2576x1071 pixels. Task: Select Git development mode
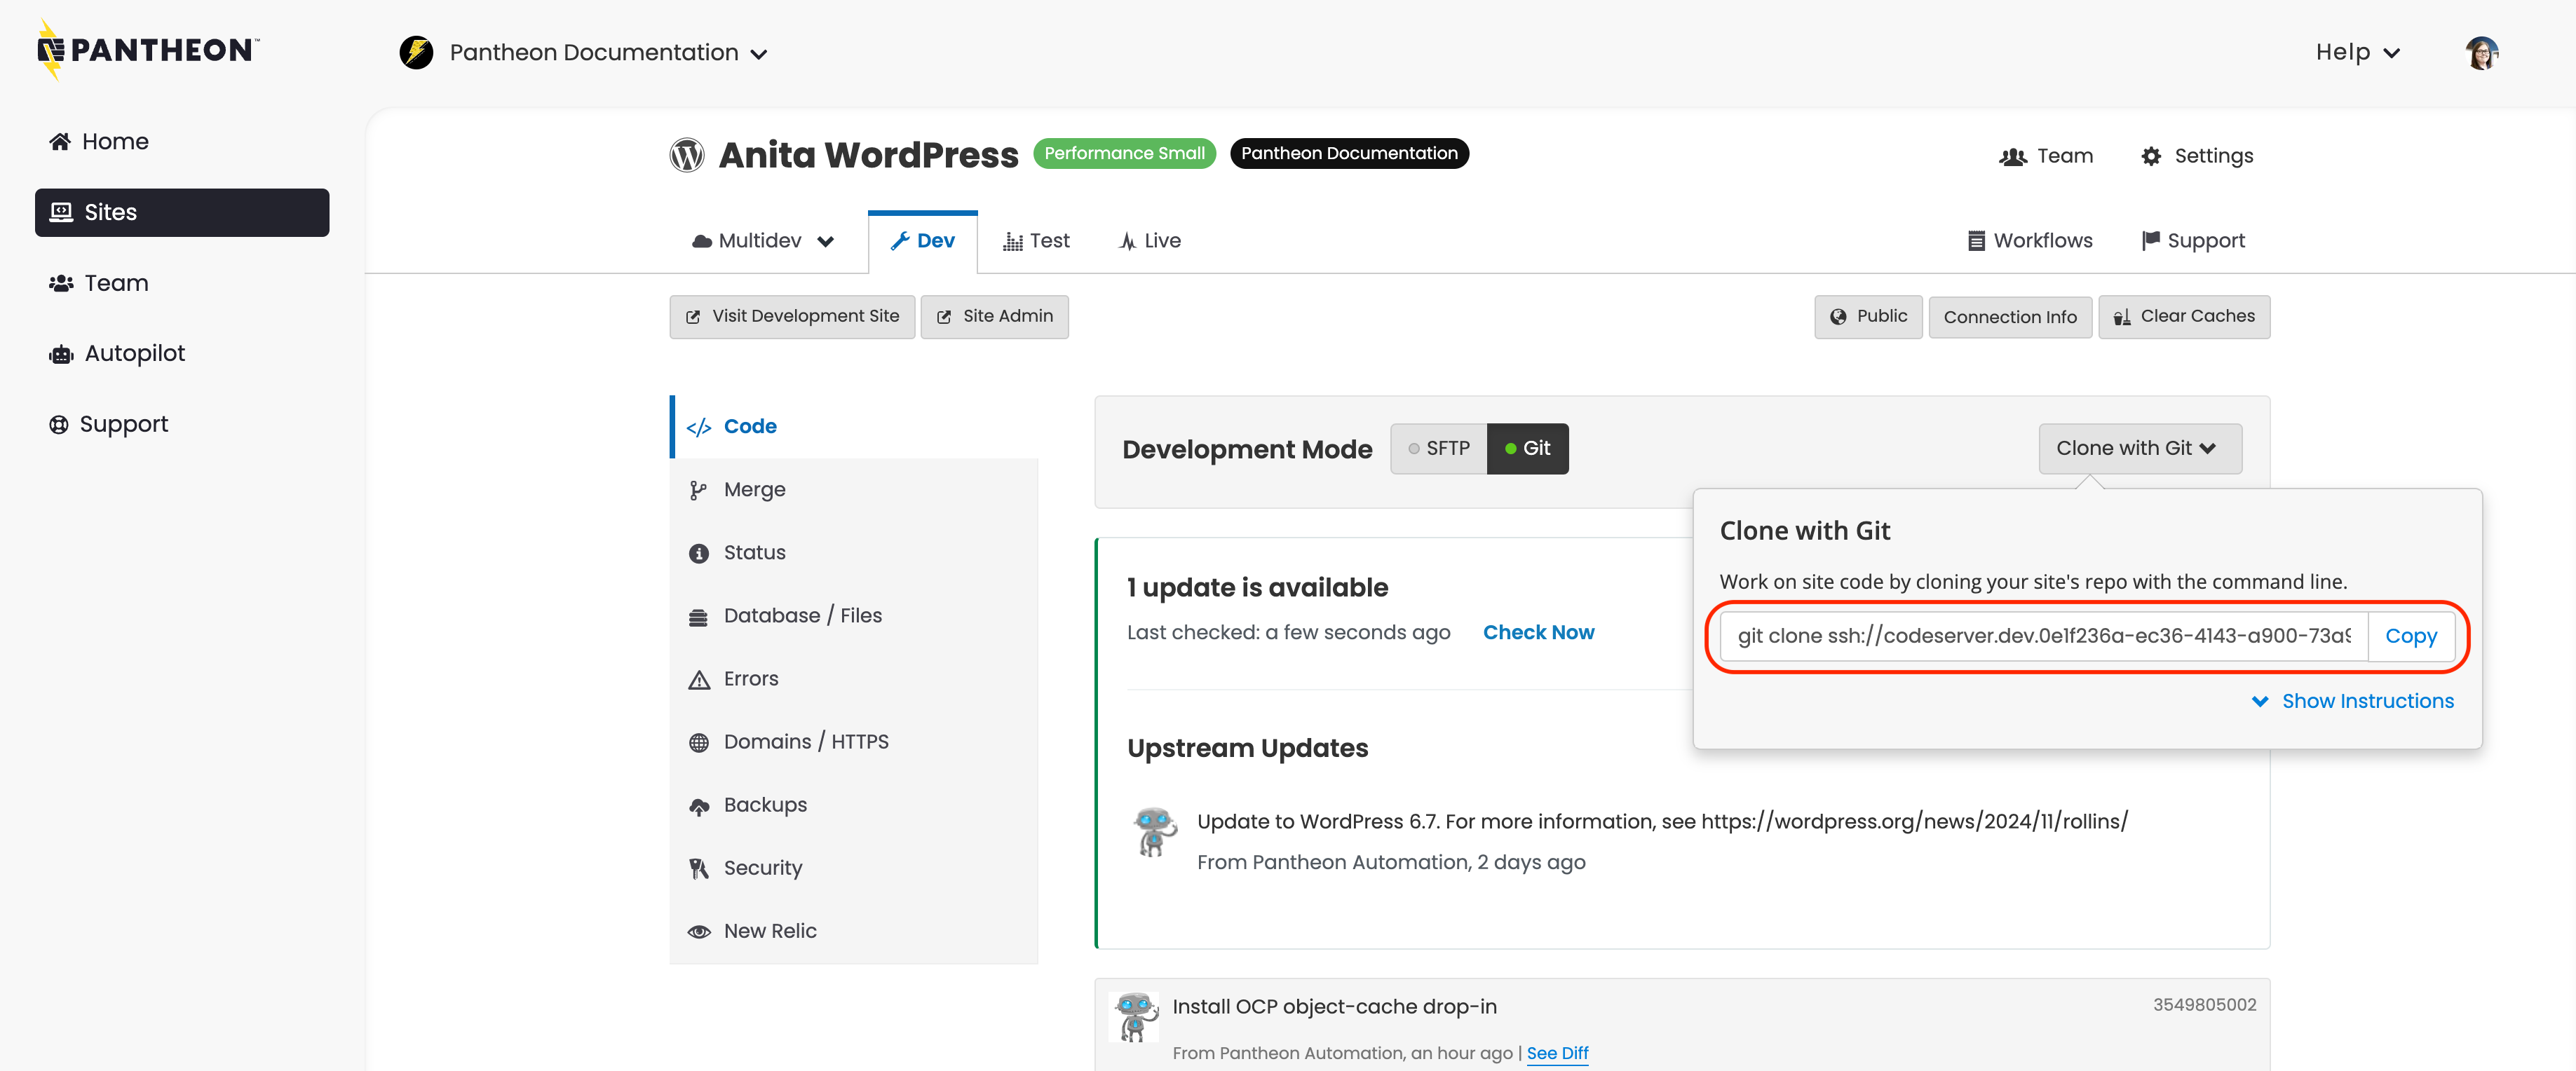coord(1527,449)
